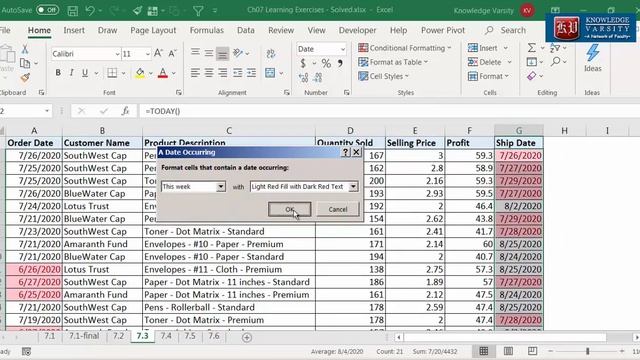Toggle Italic formatting

click(71, 73)
